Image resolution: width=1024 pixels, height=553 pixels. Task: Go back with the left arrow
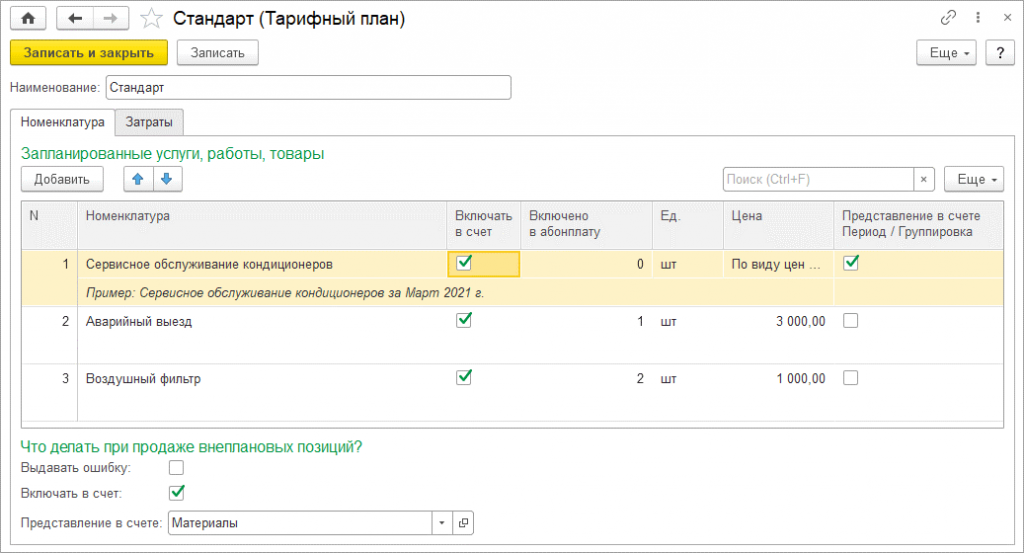pos(75,18)
